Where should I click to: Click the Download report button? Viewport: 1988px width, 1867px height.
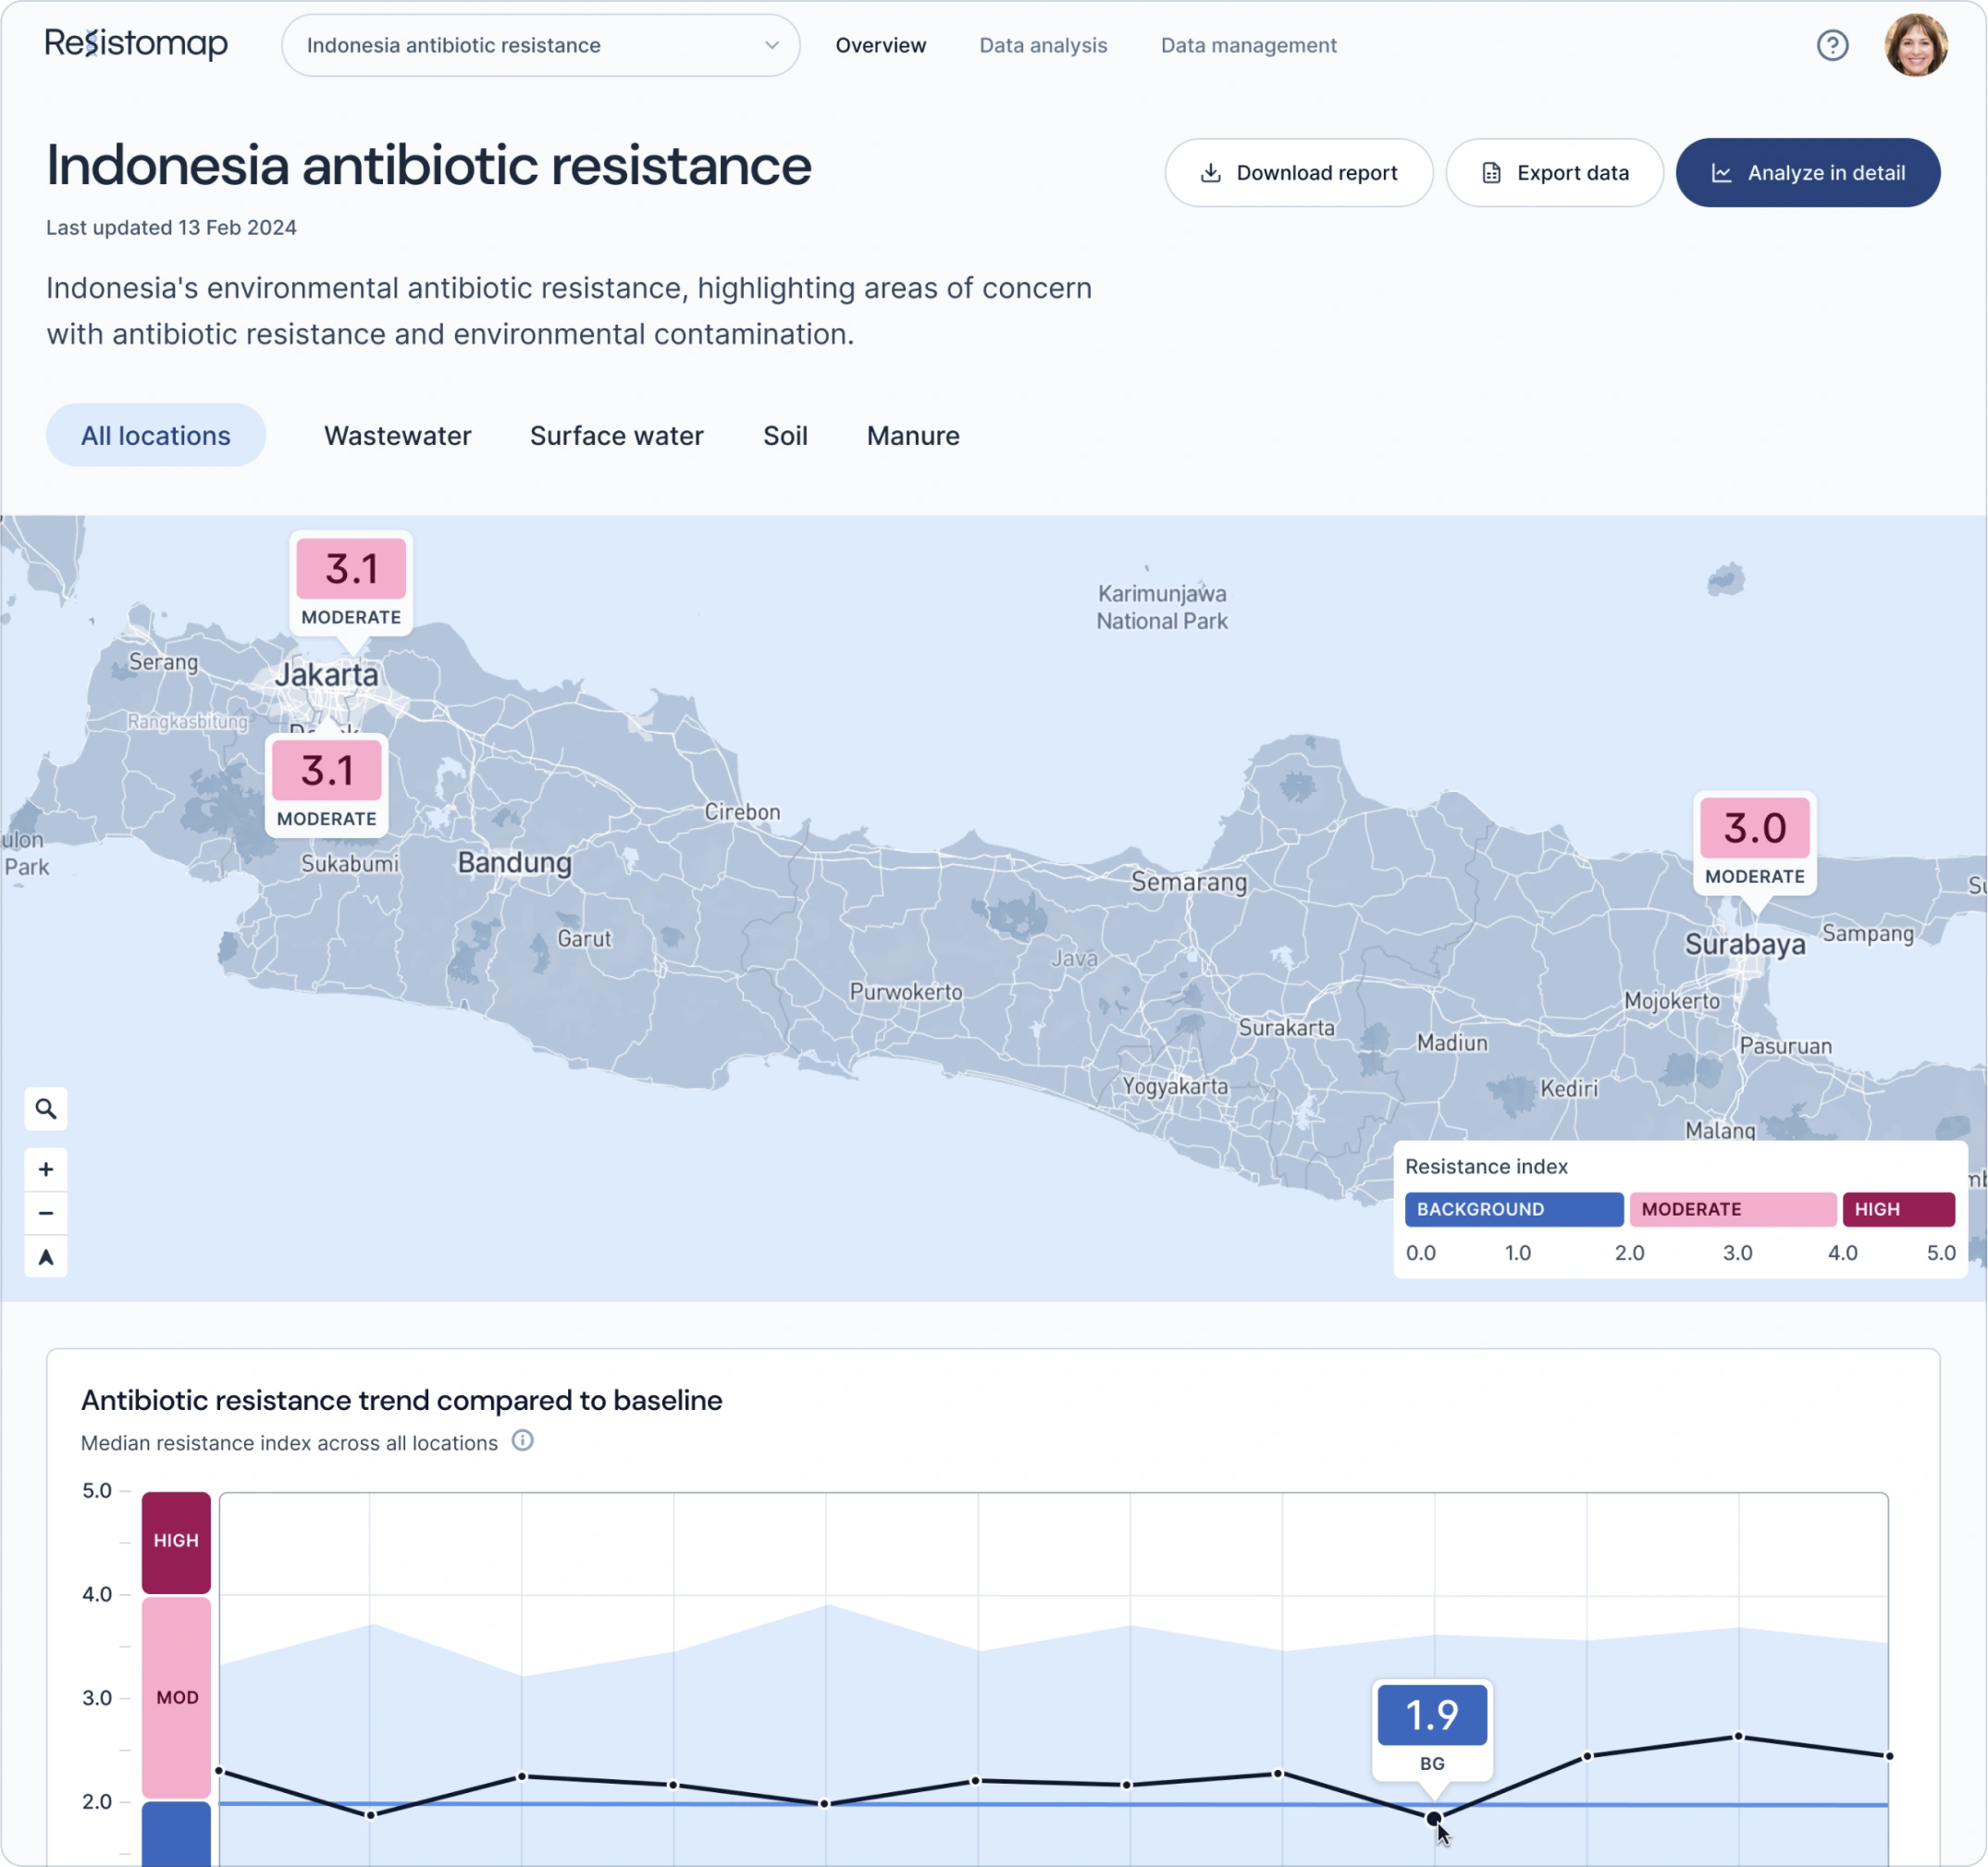click(x=1298, y=173)
